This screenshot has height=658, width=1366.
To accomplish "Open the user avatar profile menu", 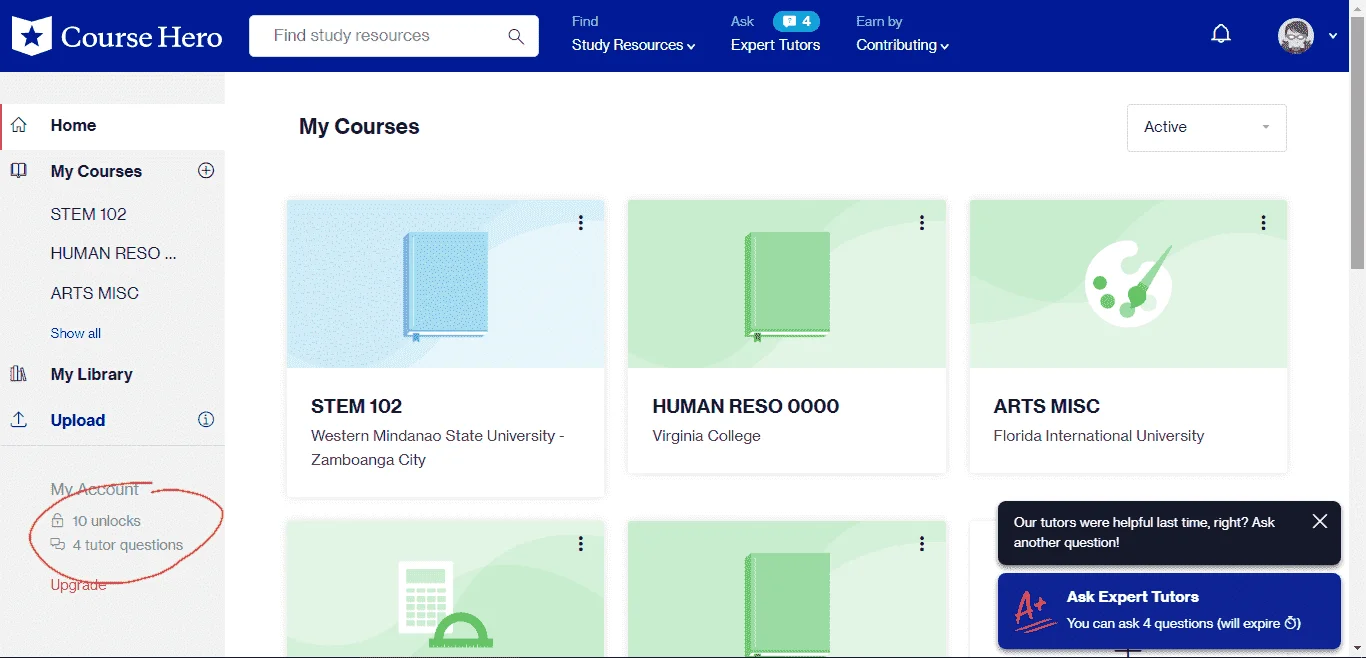I will 1296,36.
